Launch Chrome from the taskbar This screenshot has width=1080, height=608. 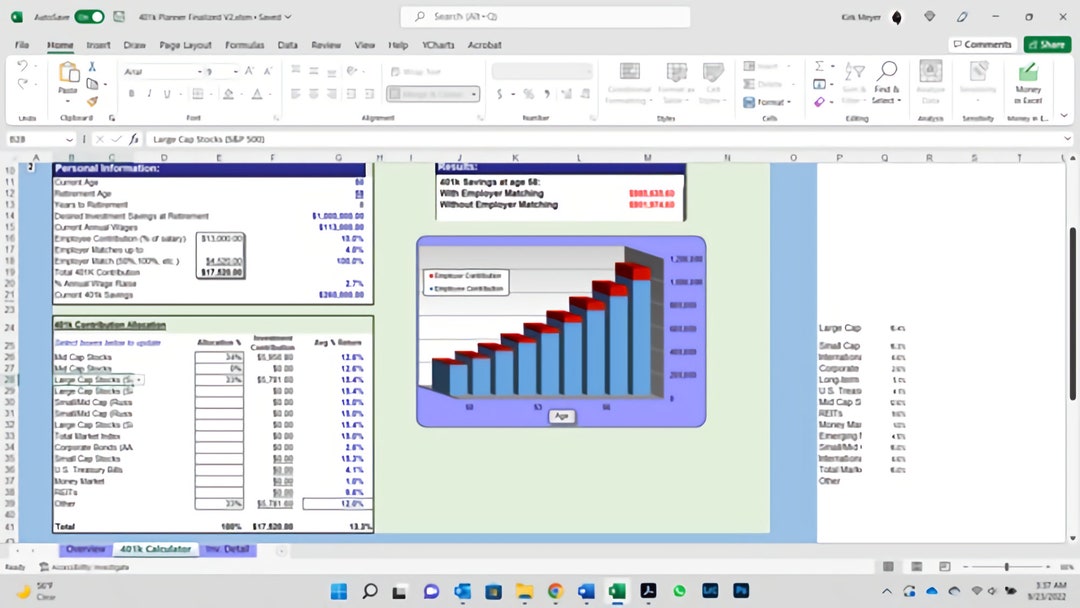coord(555,591)
